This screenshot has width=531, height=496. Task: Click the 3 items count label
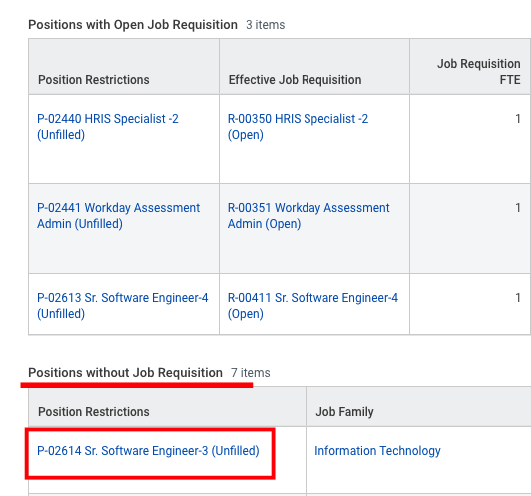coord(266,25)
